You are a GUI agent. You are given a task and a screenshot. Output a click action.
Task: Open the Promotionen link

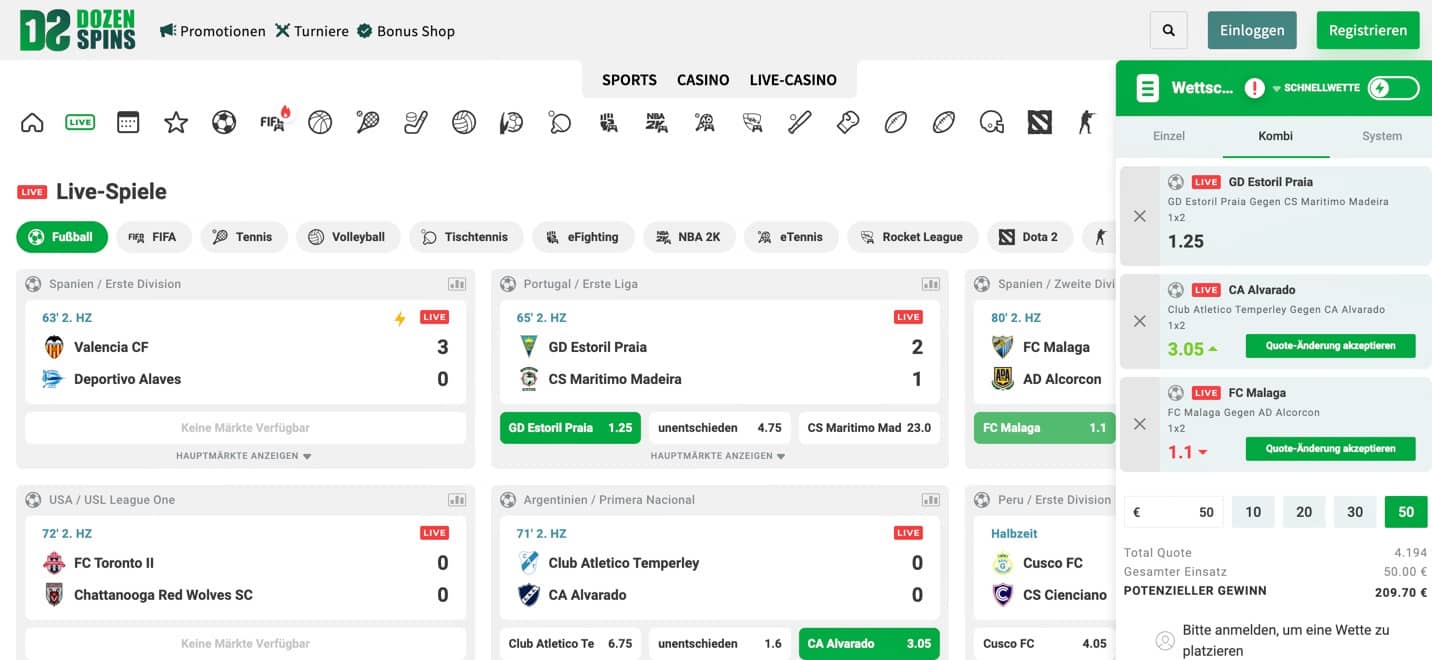(213, 31)
